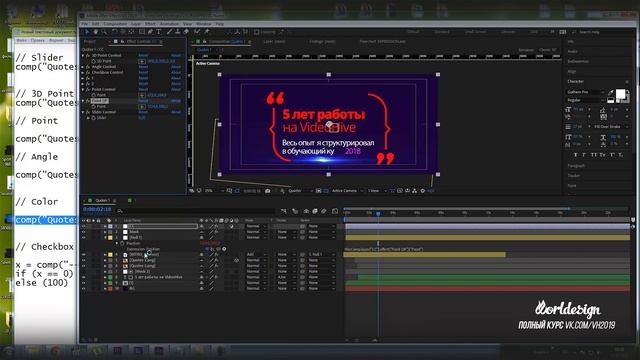Open the font family dropdown
640x360 pixels.
(x=585, y=92)
